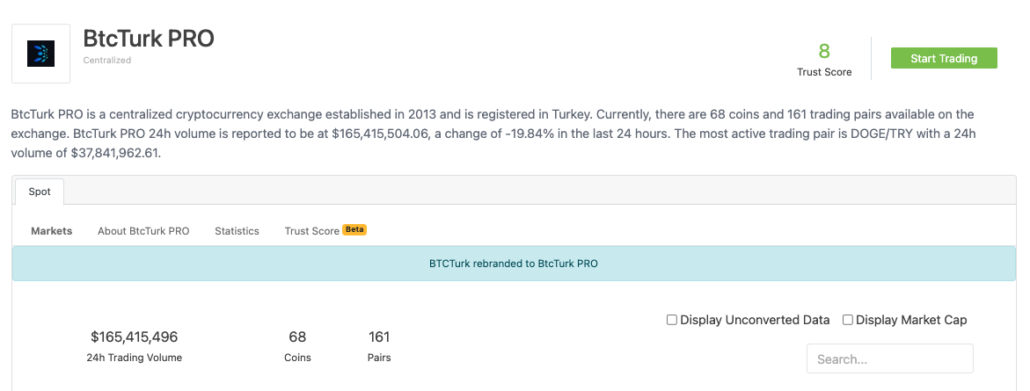Click the BtcTurk PRO logo icon
The height and width of the screenshot is (391, 1030).
pyautogui.click(x=41, y=53)
